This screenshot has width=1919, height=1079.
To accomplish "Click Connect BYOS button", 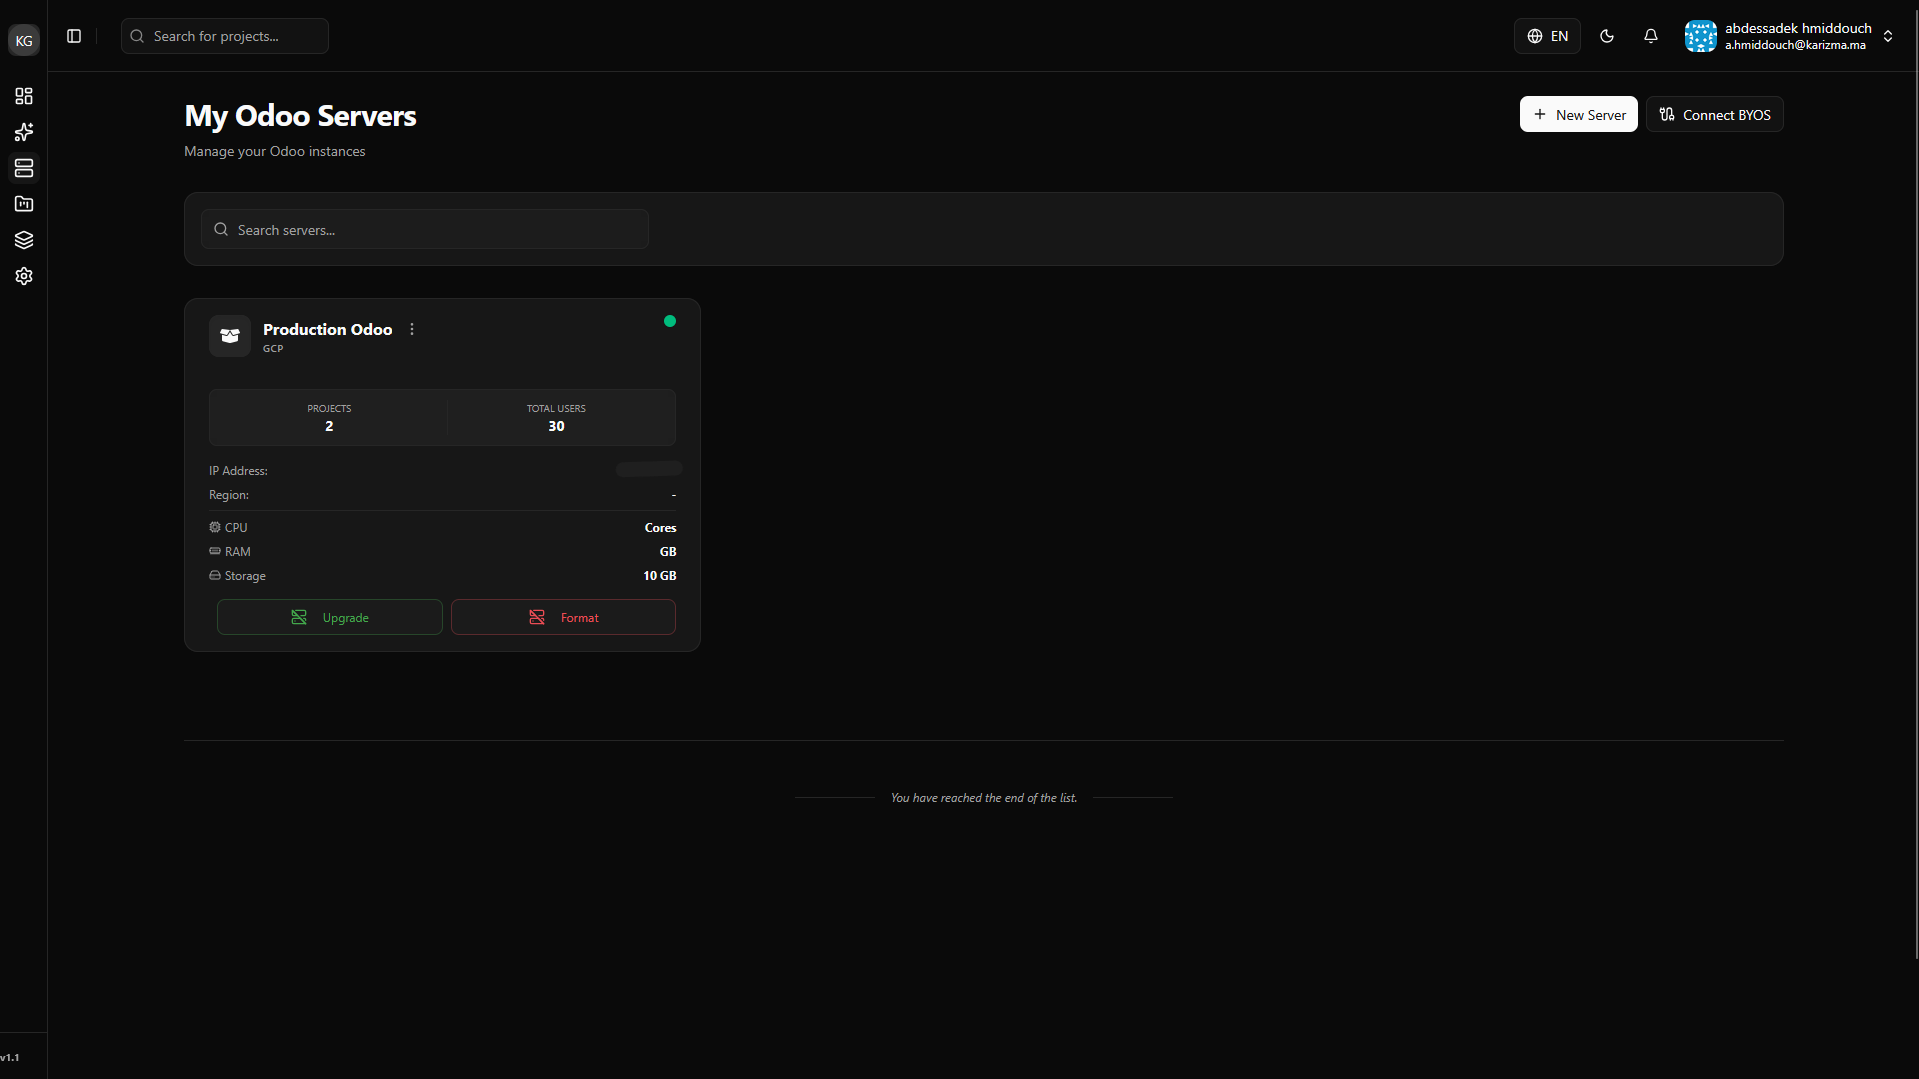I will [x=1715, y=114].
